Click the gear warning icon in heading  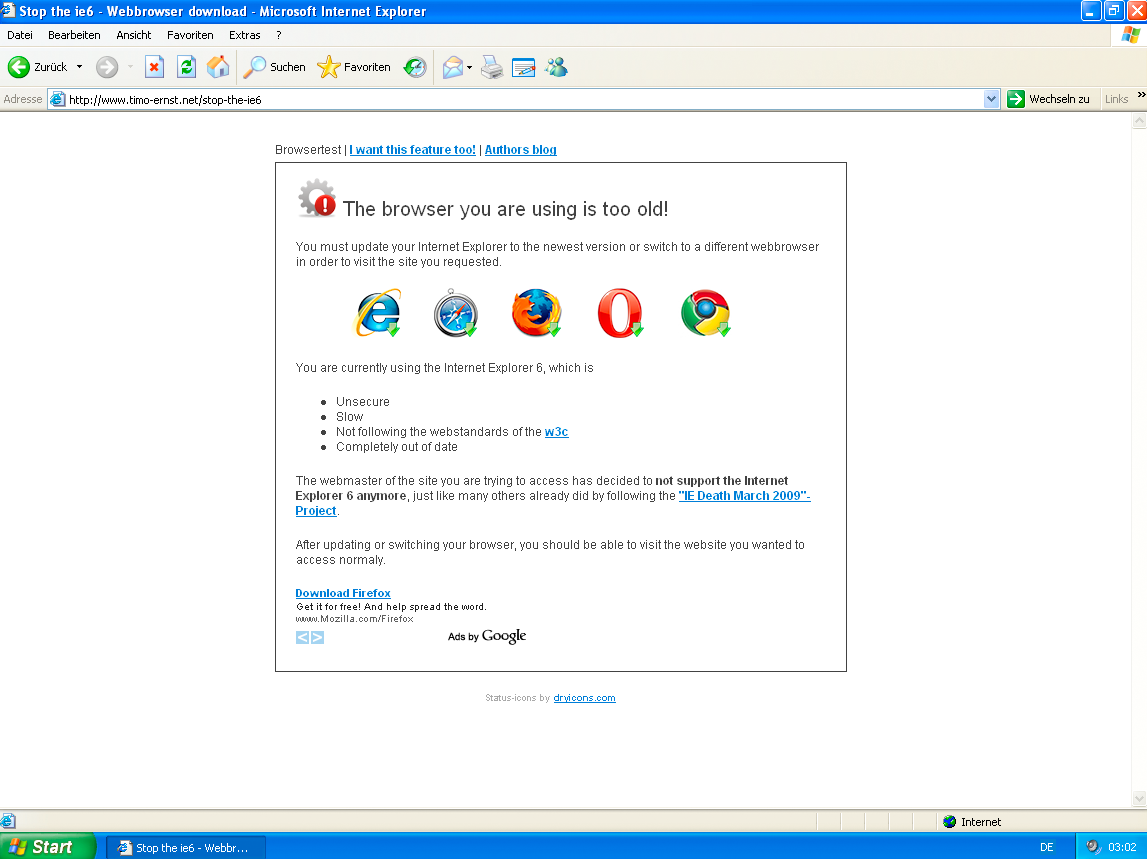point(317,198)
